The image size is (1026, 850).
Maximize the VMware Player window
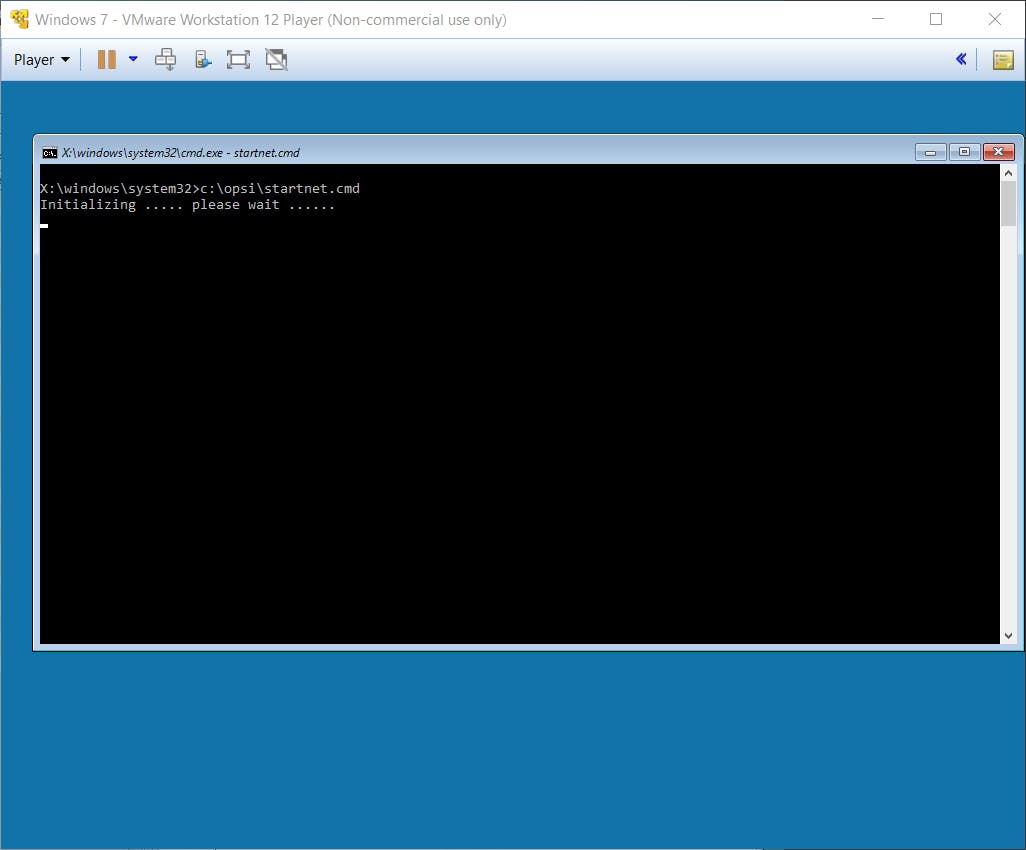click(x=936, y=19)
